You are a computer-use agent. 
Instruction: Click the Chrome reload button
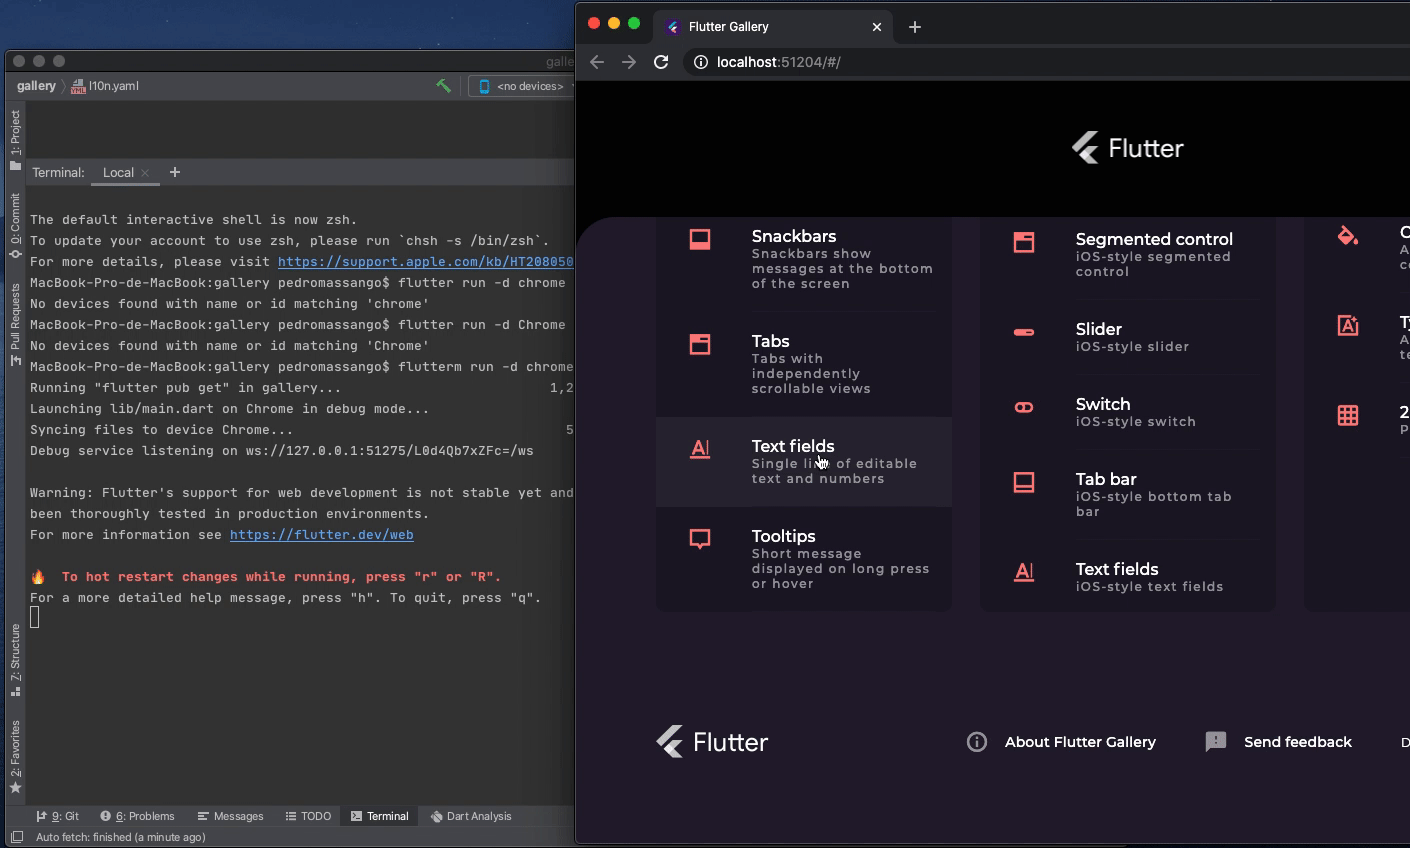point(661,62)
